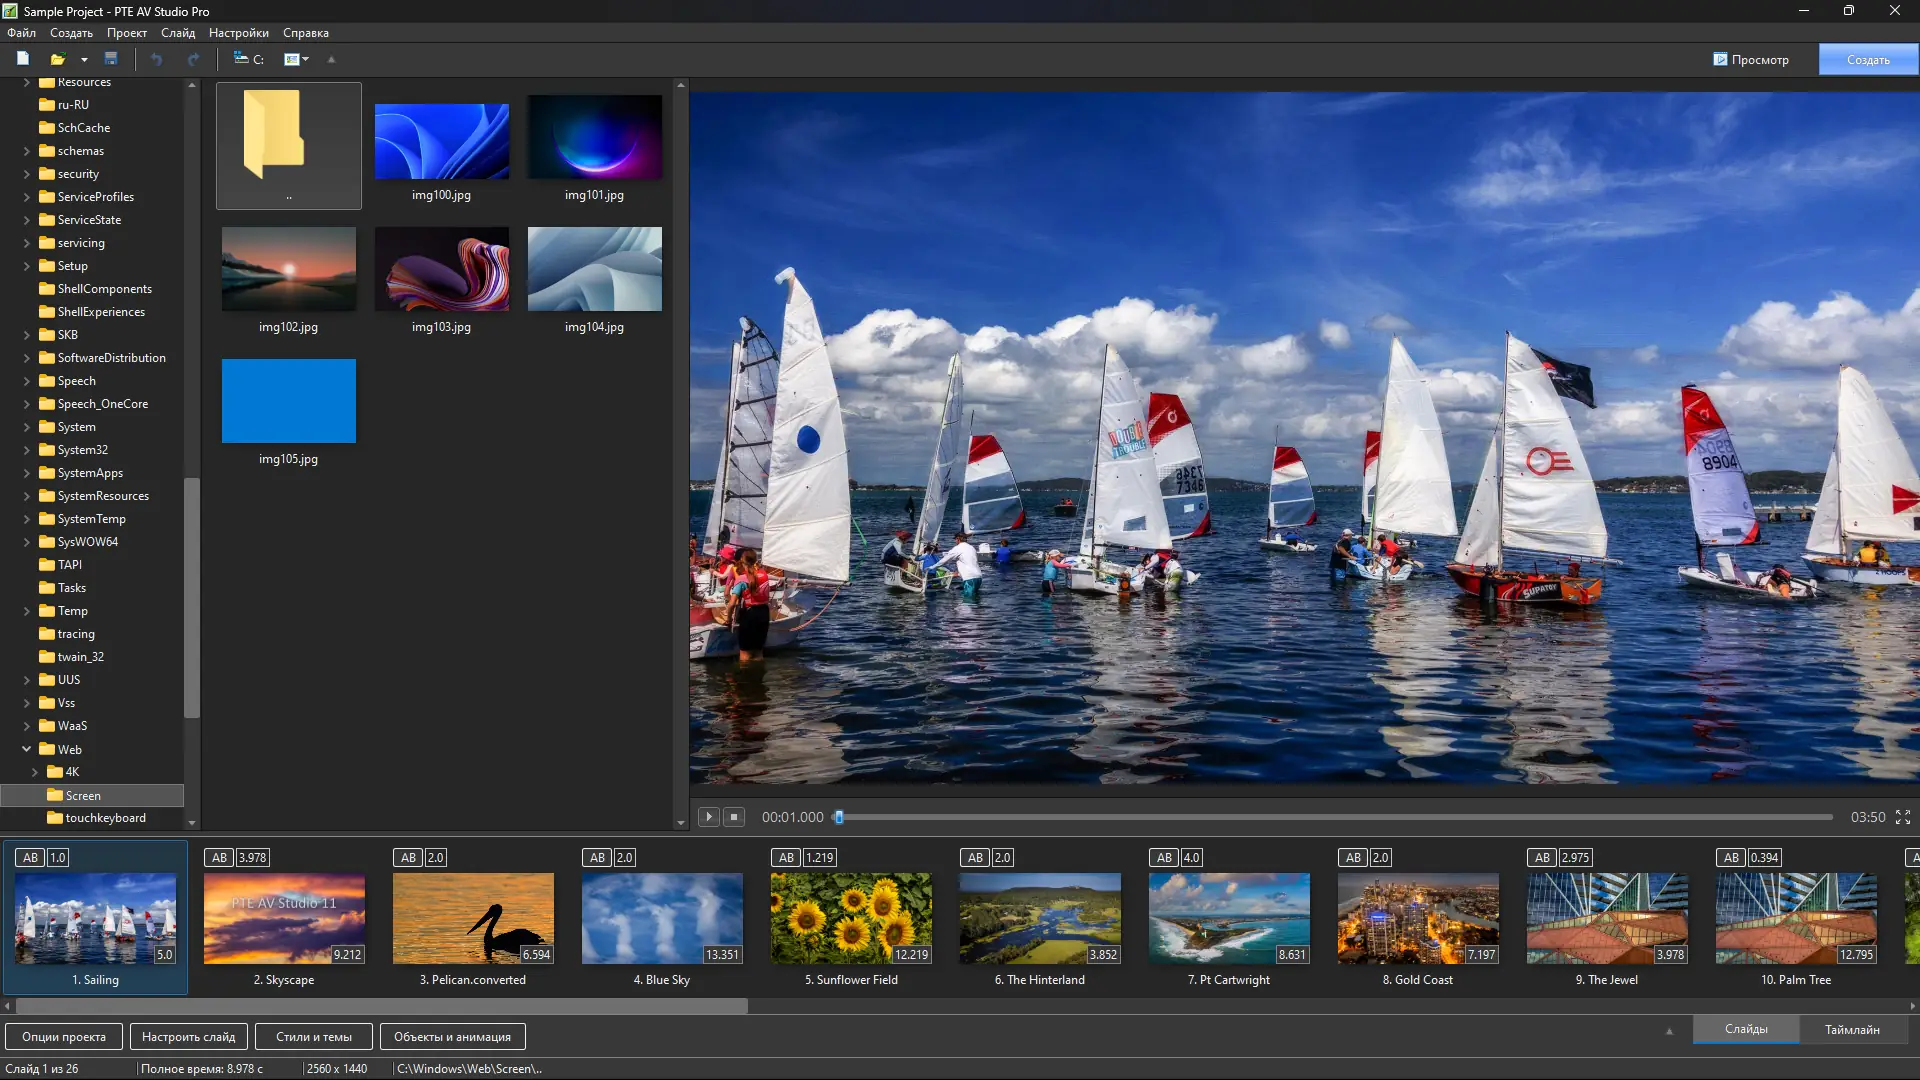This screenshot has height=1080, width=1920.
Task: Select drive C: from the toolbar icon
Action: tap(247, 59)
